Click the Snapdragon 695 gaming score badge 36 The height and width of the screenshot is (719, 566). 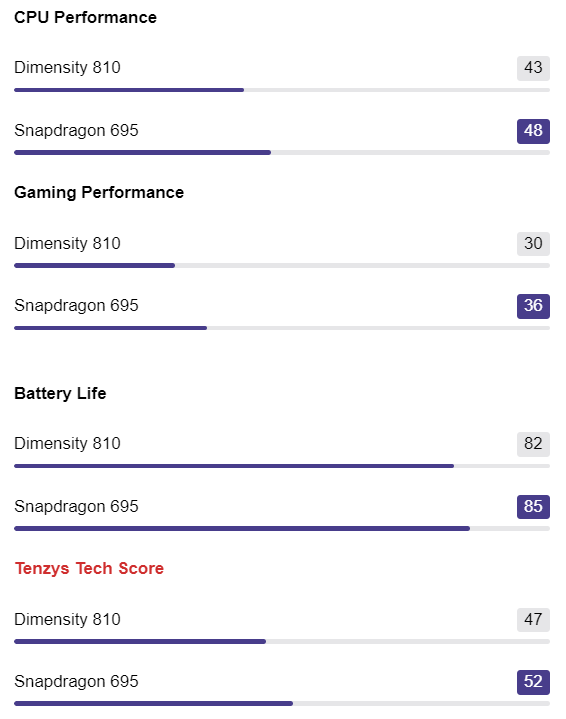pyautogui.click(x=533, y=306)
